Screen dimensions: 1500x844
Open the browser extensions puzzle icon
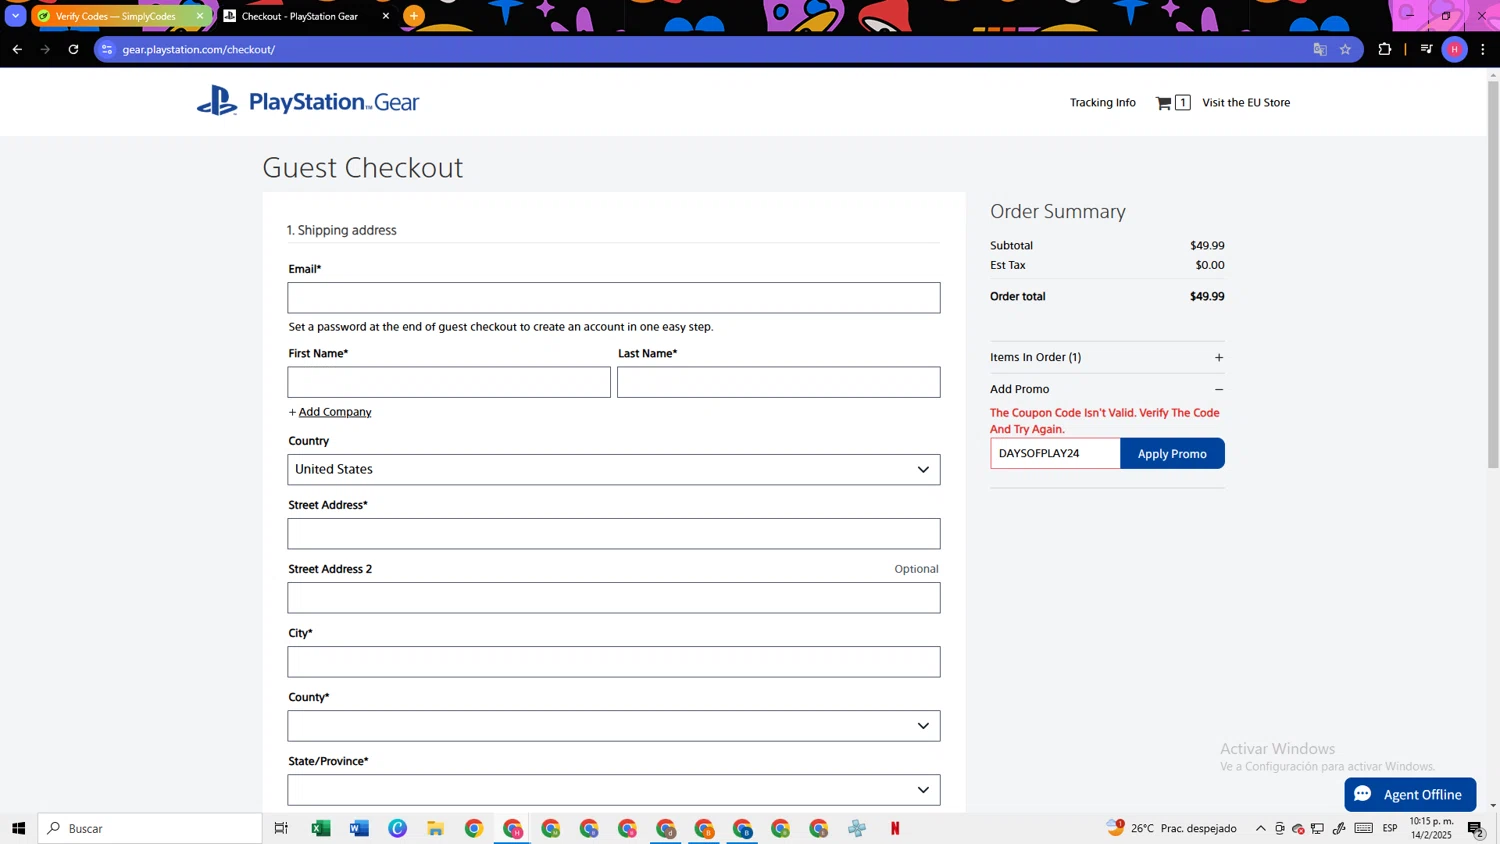pyautogui.click(x=1385, y=49)
